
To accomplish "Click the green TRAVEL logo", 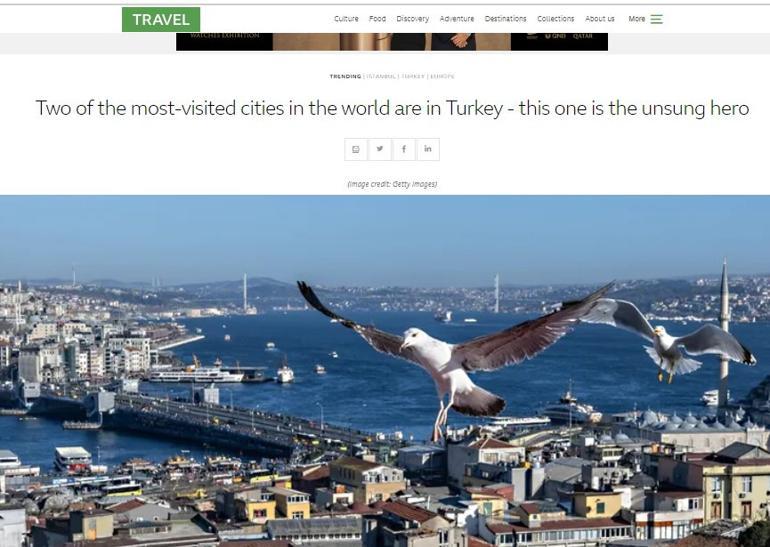I will 161,20.
